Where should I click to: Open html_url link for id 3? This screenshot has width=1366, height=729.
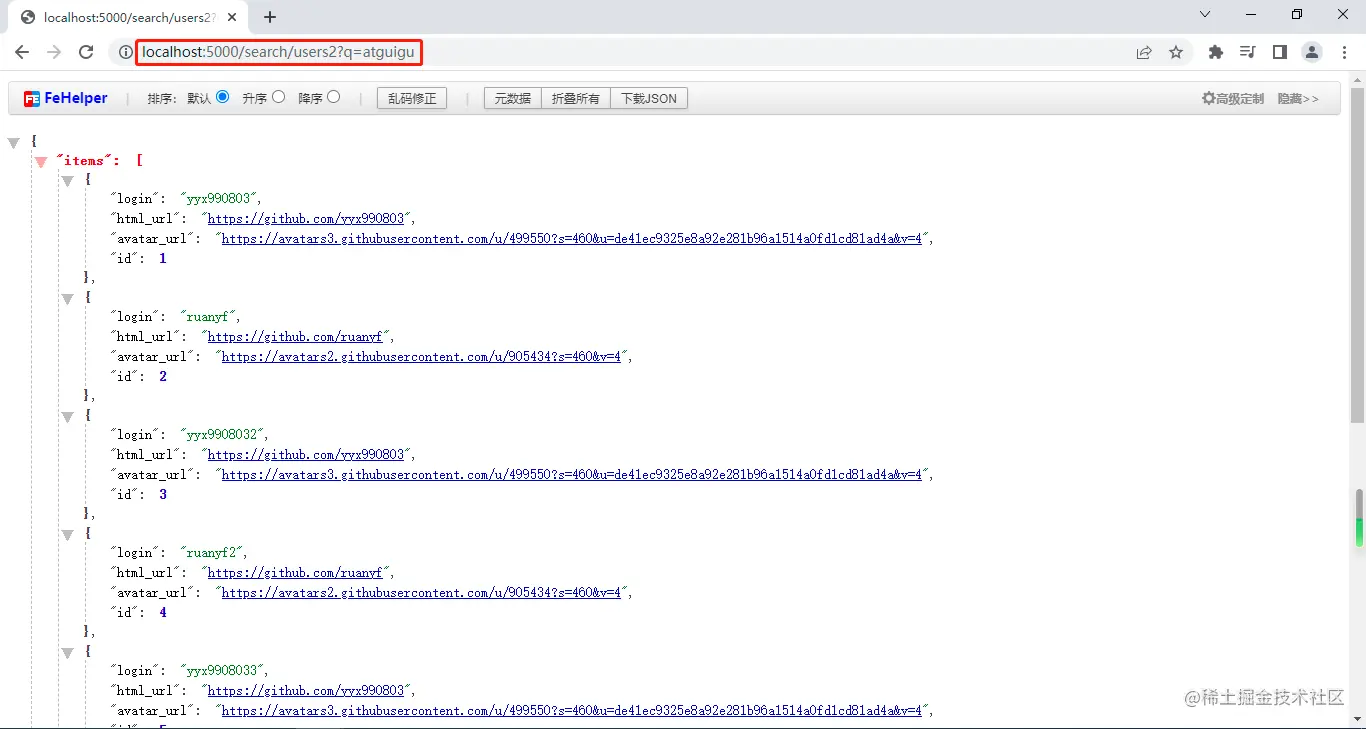tap(306, 455)
